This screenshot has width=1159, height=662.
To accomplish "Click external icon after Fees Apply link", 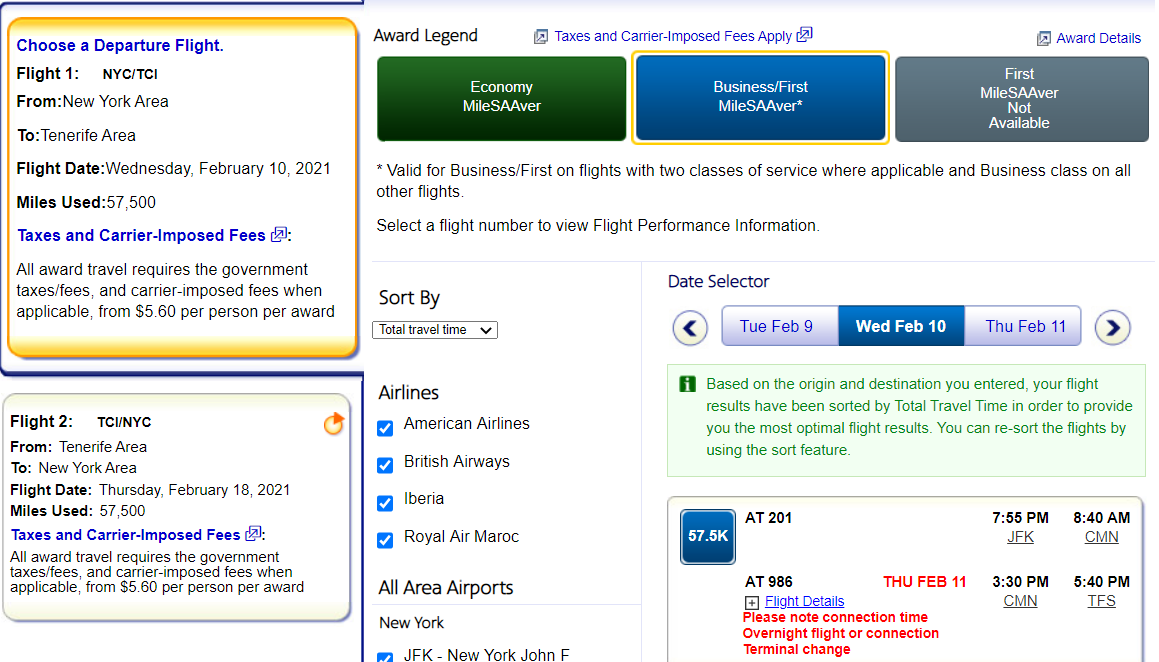I will pyautogui.click(x=804, y=35).
